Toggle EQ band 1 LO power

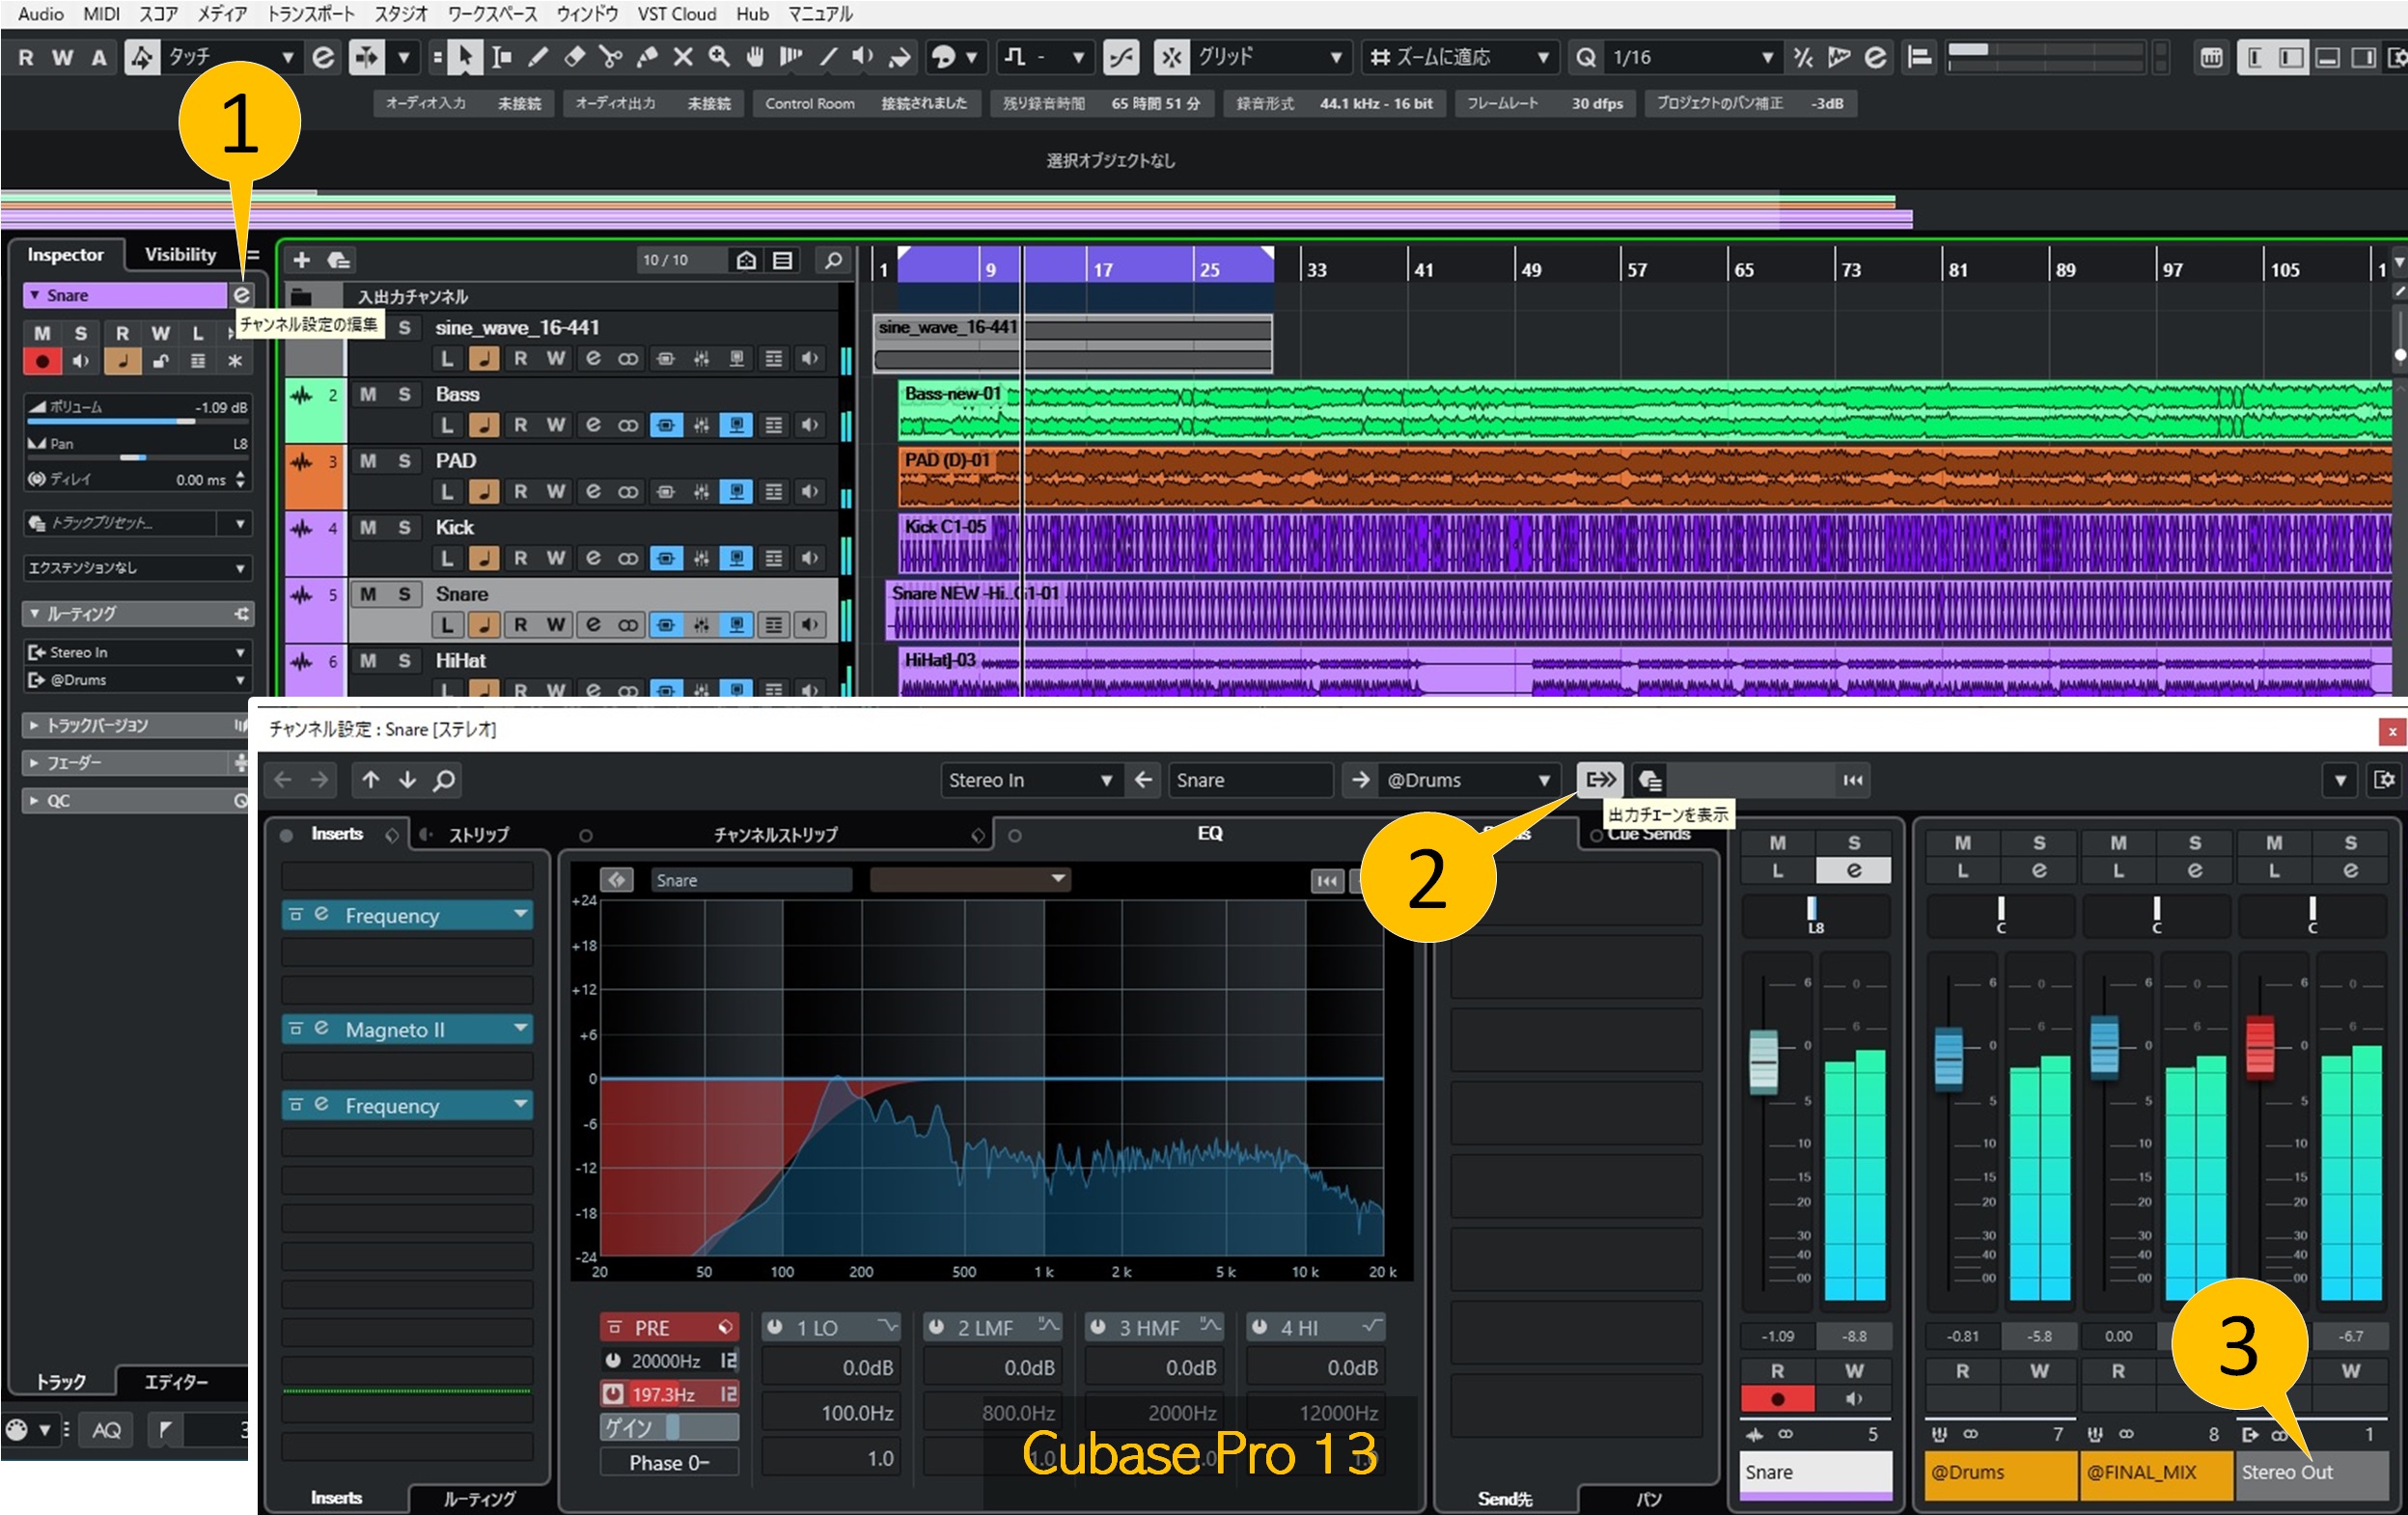pyautogui.click(x=774, y=1327)
